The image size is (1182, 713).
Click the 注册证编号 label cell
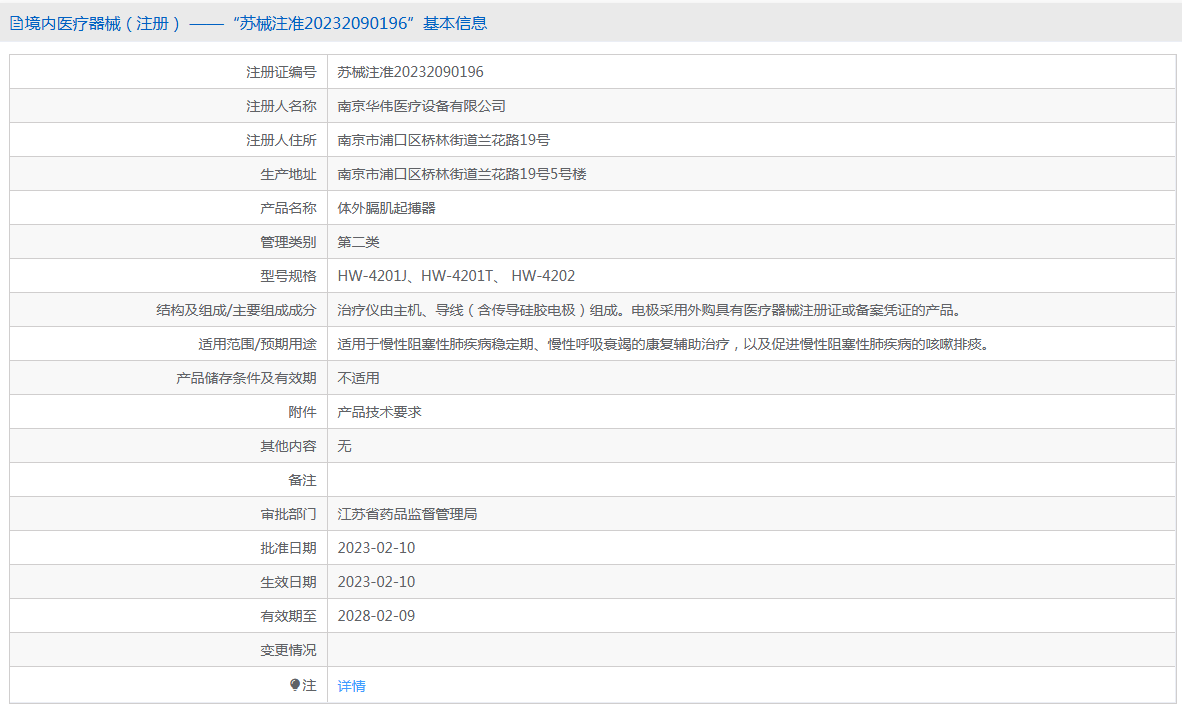click(x=169, y=72)
